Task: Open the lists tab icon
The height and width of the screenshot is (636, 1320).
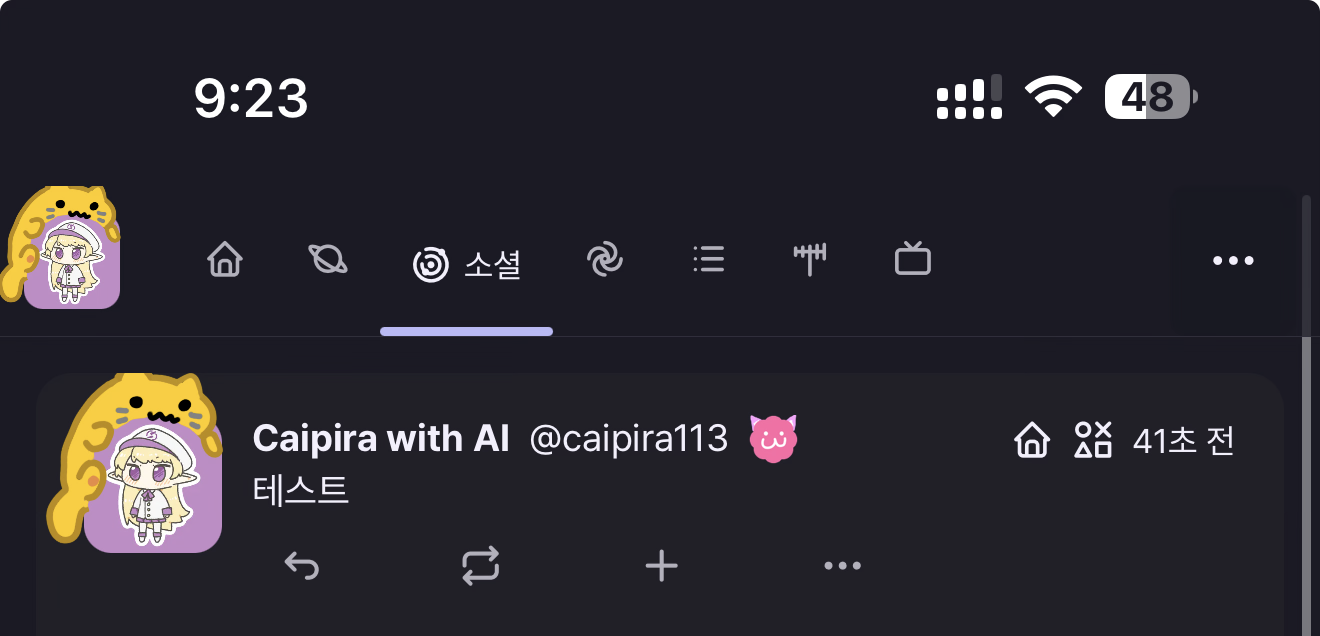Action: tap(708, 261)
